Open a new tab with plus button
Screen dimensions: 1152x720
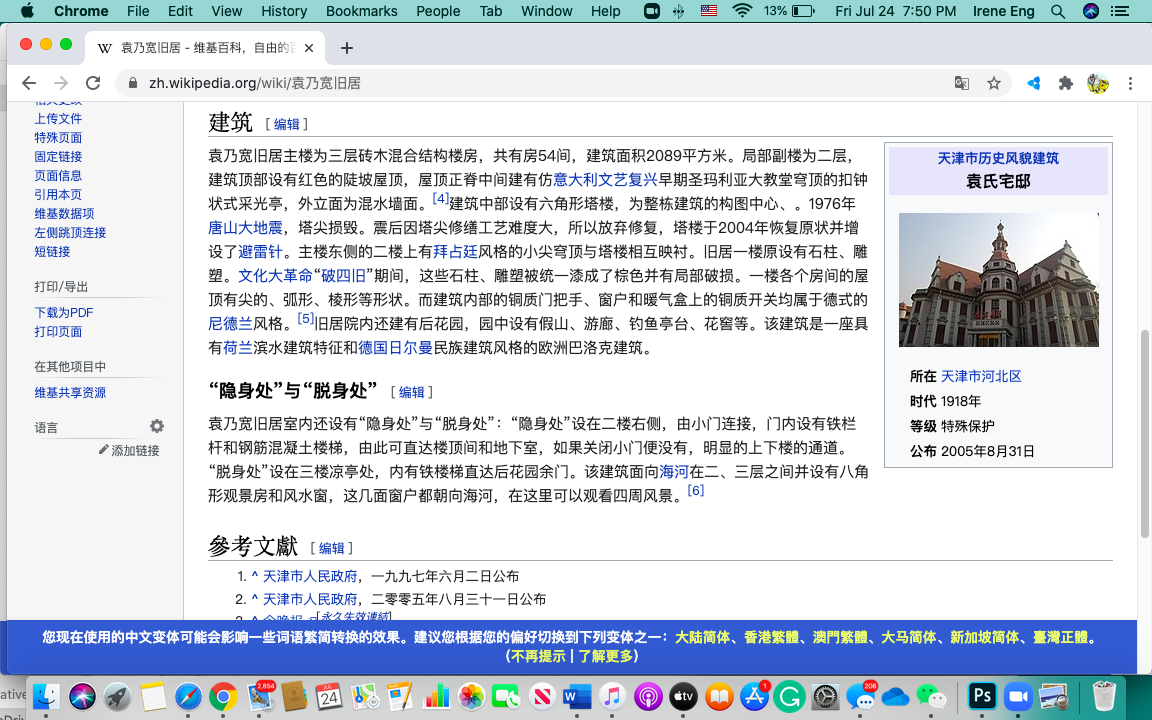(x=347, y=48)
